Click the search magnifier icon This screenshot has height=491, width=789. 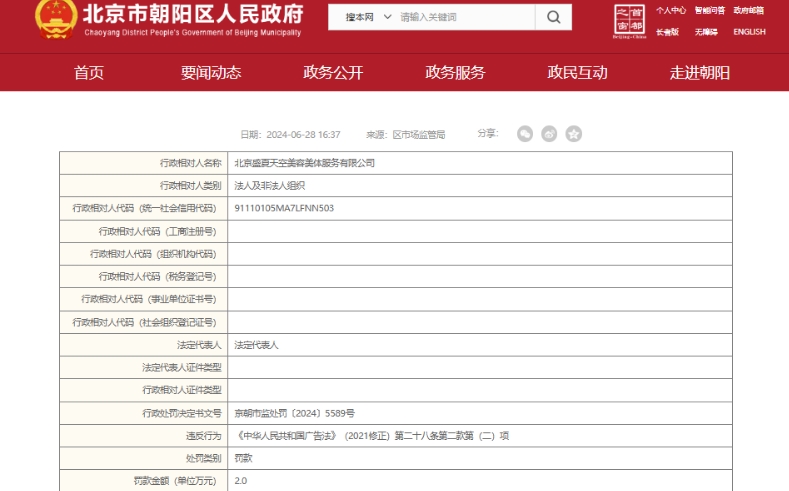553,17
